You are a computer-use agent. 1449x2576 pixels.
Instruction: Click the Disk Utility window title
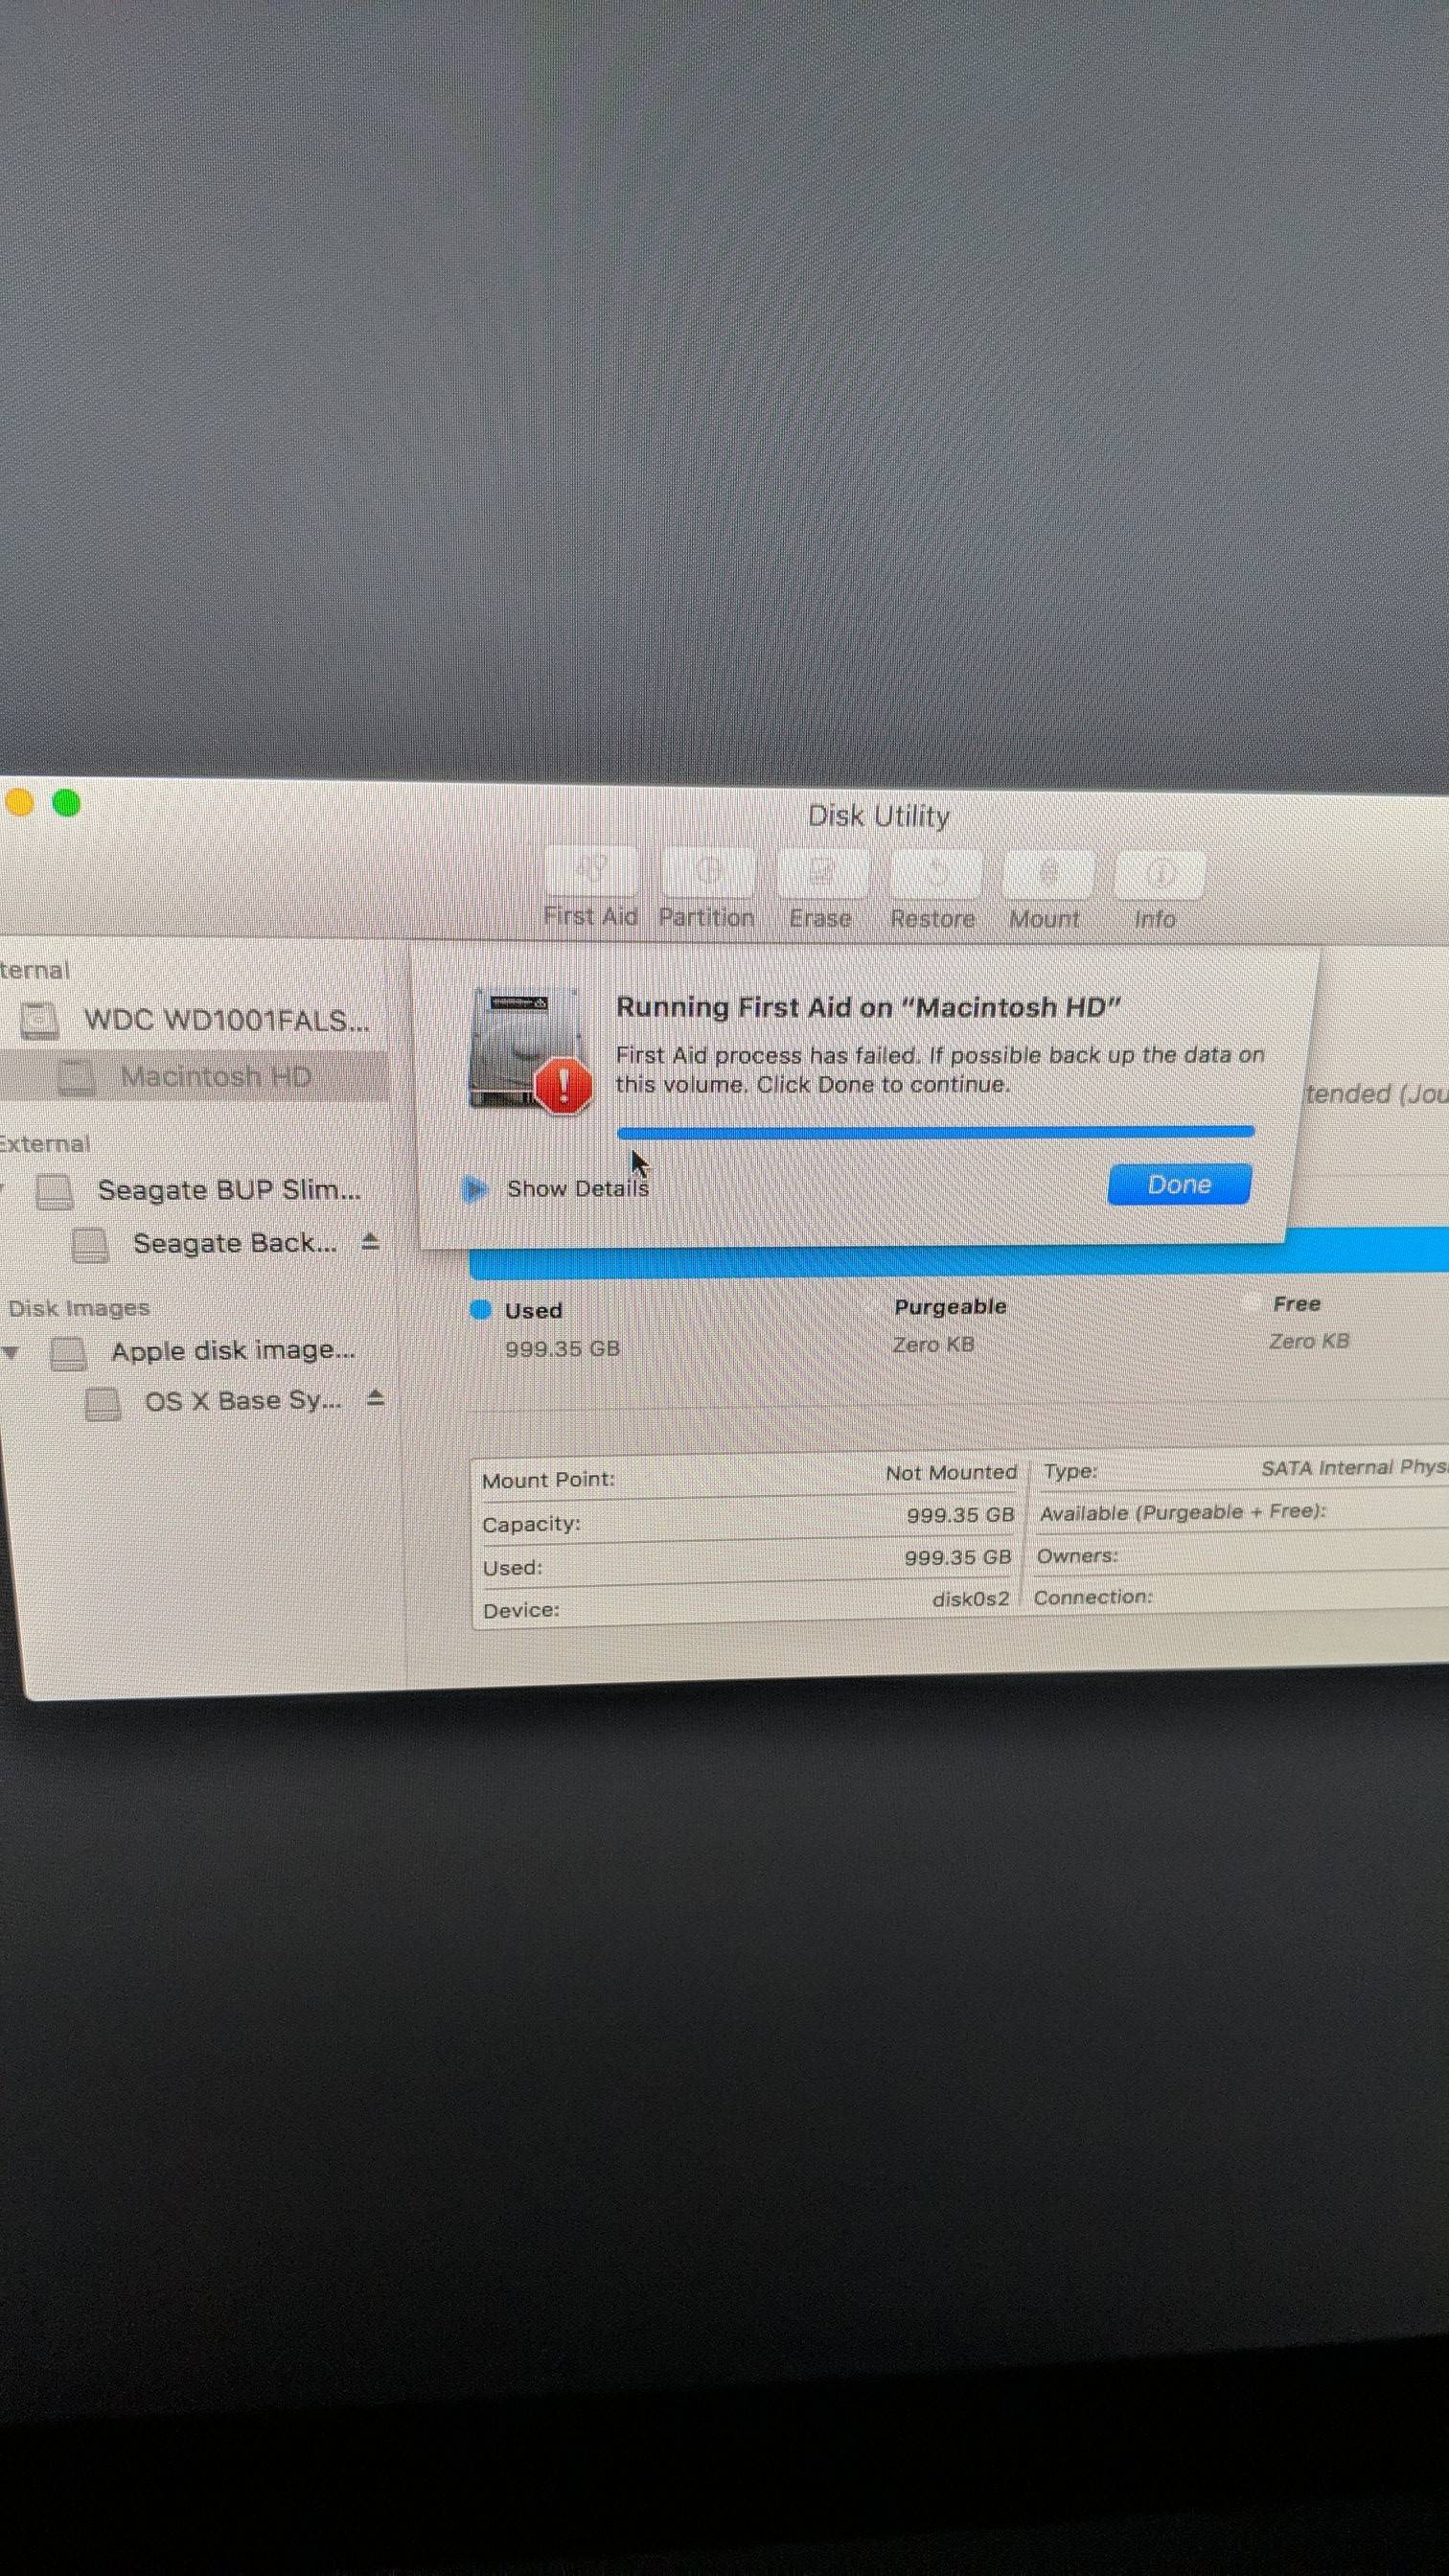click(x=879, y=816)
